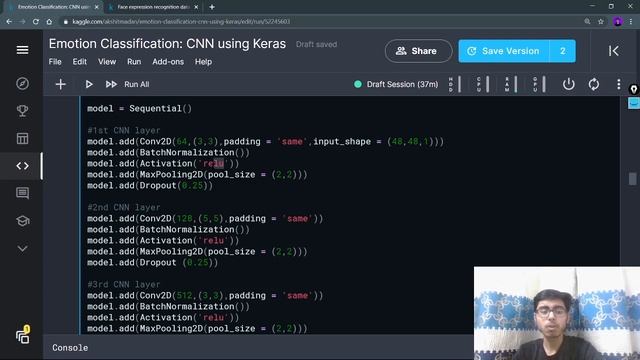The image size is (640, 360).
Task: Open notebook more options three-dot menu
Action: coord(619,84)
